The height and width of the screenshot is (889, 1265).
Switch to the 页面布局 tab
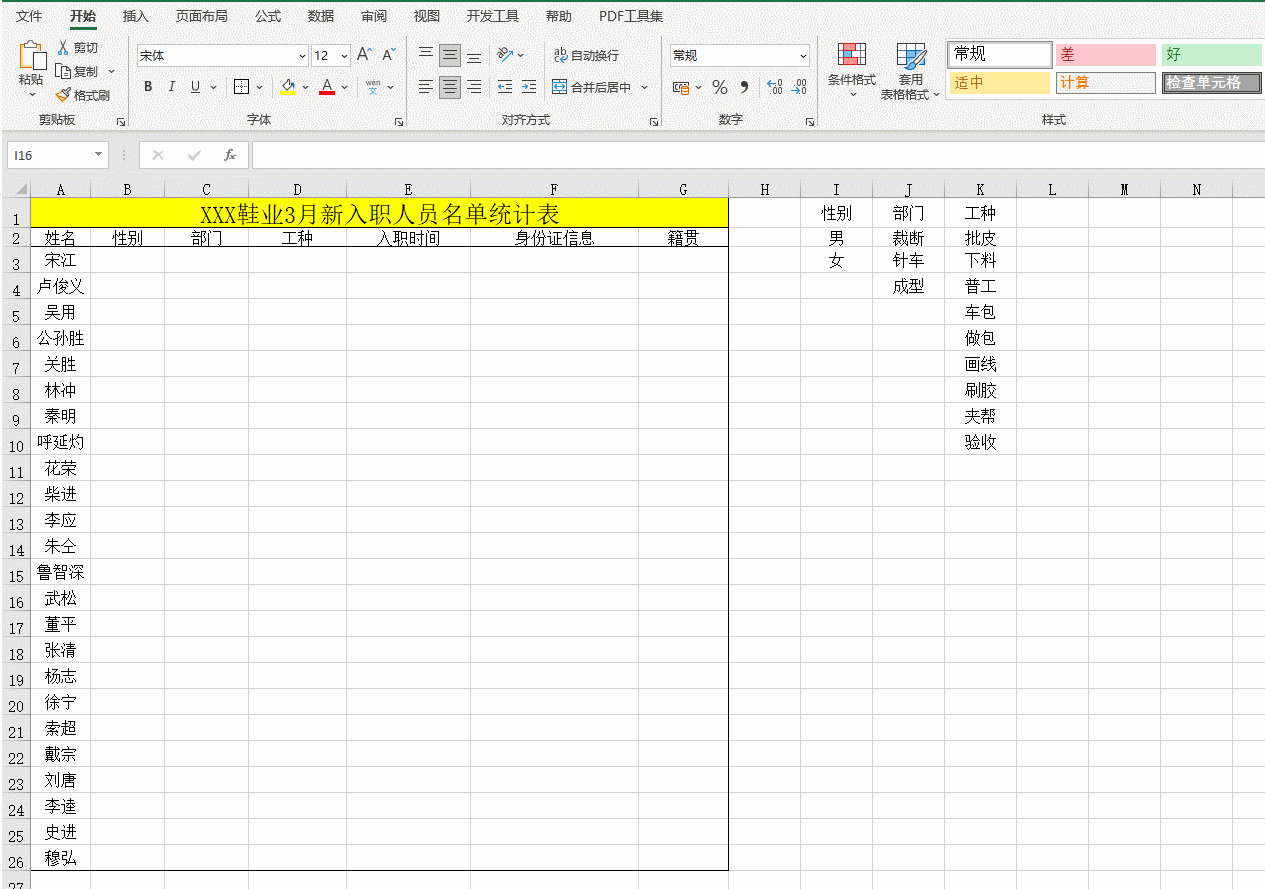click(201, 16)
